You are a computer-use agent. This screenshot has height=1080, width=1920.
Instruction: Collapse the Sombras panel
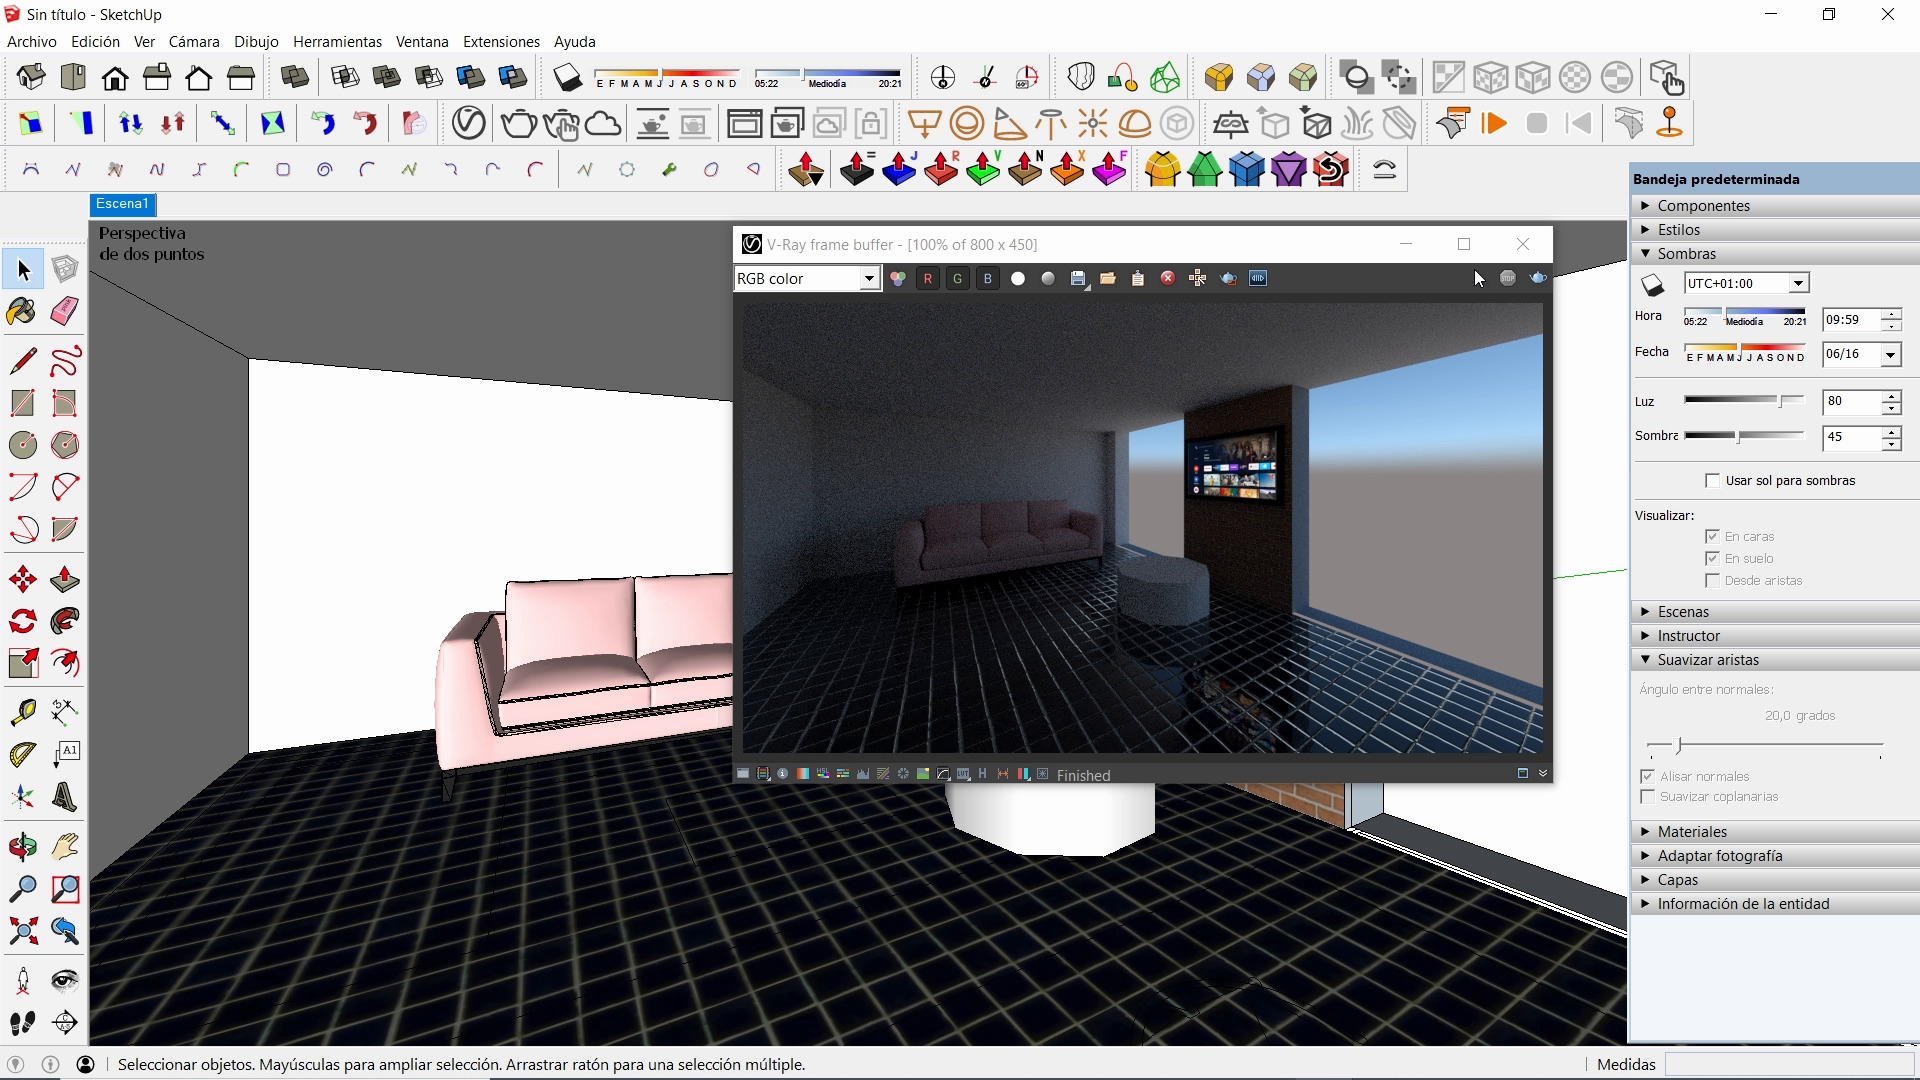1775,254
